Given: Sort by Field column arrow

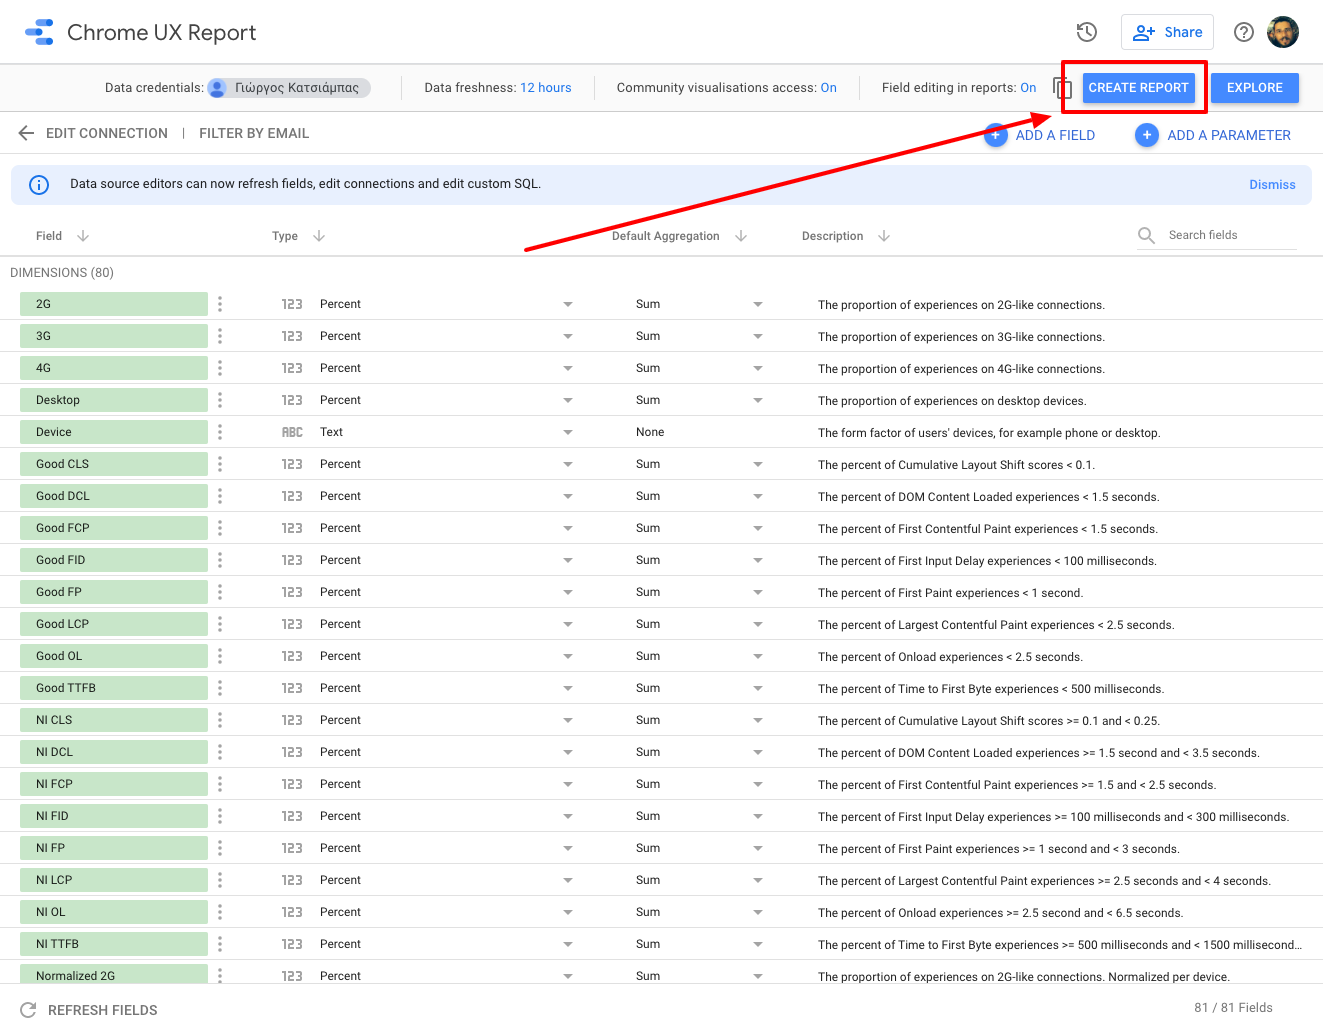Looking at the screenshot, I should (x=83, y=236).
